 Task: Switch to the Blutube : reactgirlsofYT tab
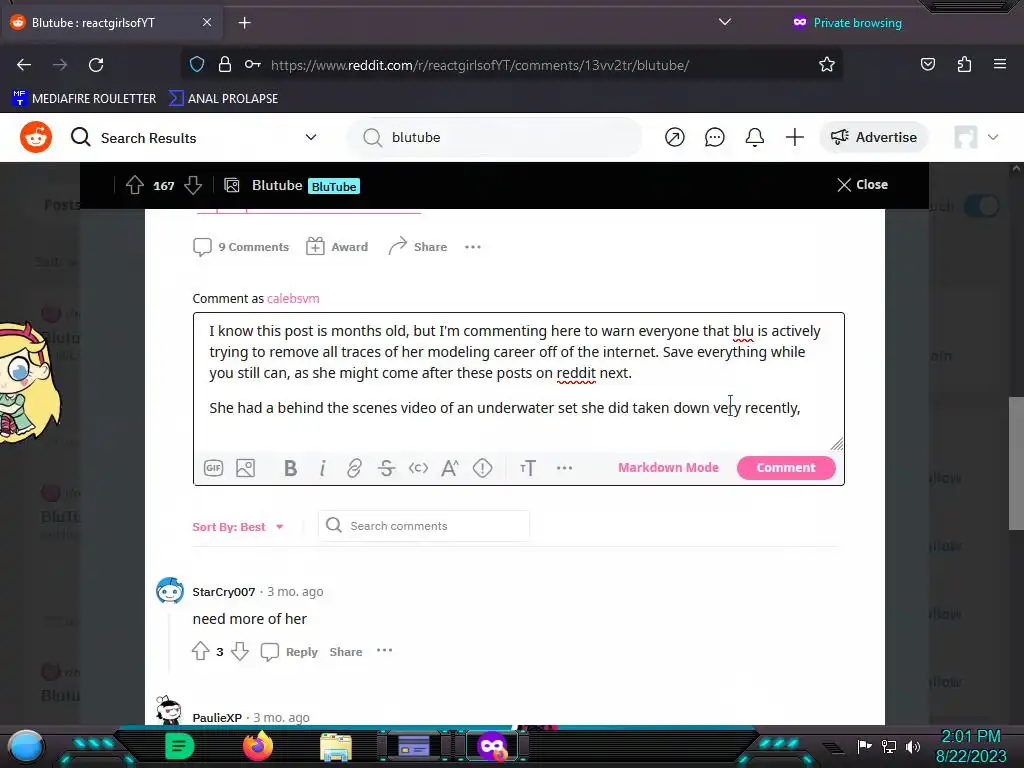pos(111,23)
